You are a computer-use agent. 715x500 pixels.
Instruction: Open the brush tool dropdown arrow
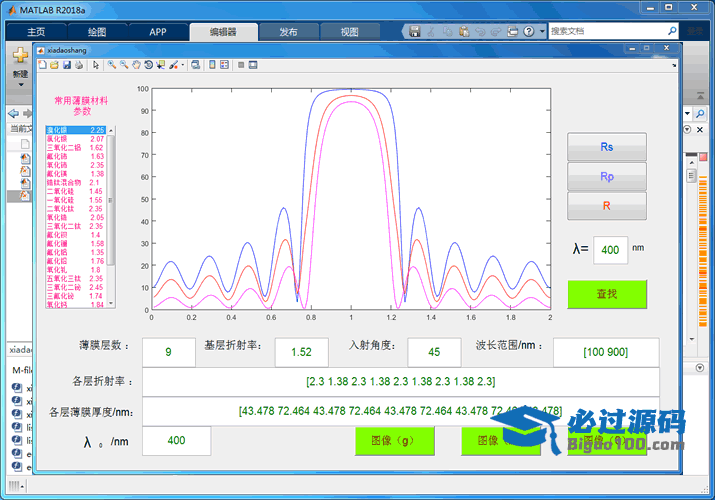point(182,65)
